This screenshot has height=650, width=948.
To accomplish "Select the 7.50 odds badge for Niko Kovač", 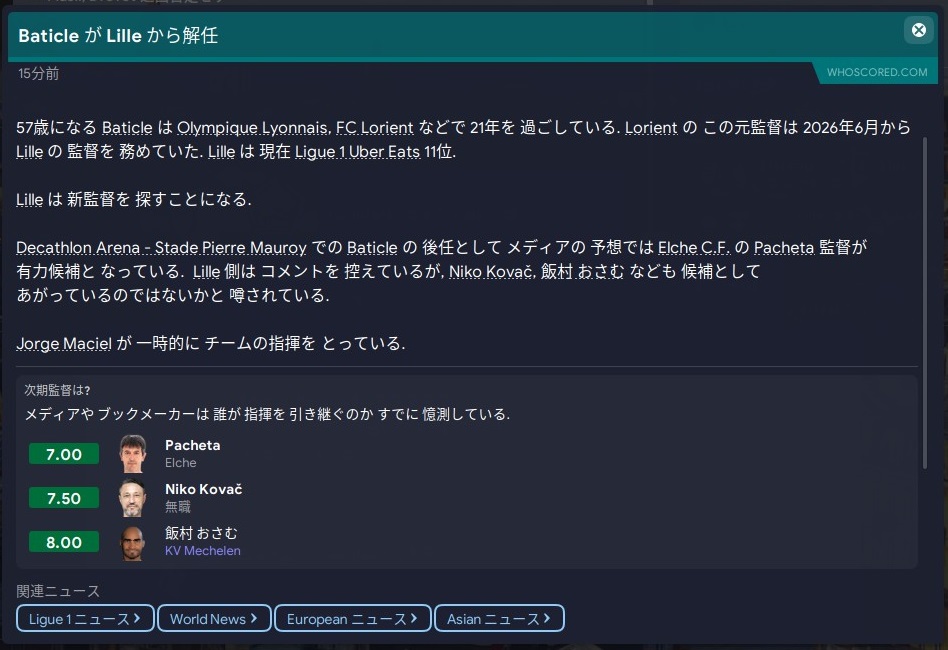I will click(64, 498).
